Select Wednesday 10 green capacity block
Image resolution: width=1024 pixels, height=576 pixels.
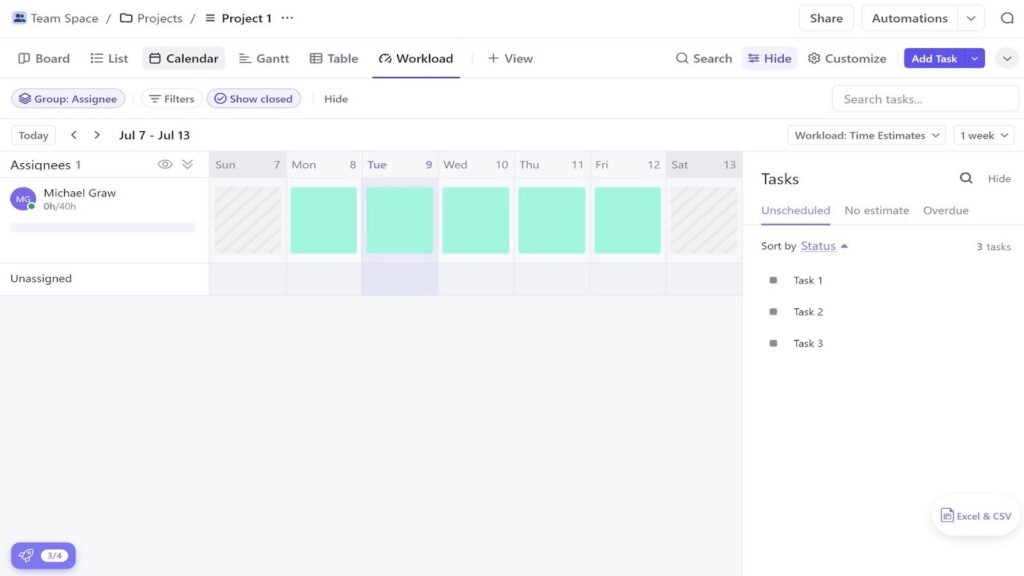point(475,220)
